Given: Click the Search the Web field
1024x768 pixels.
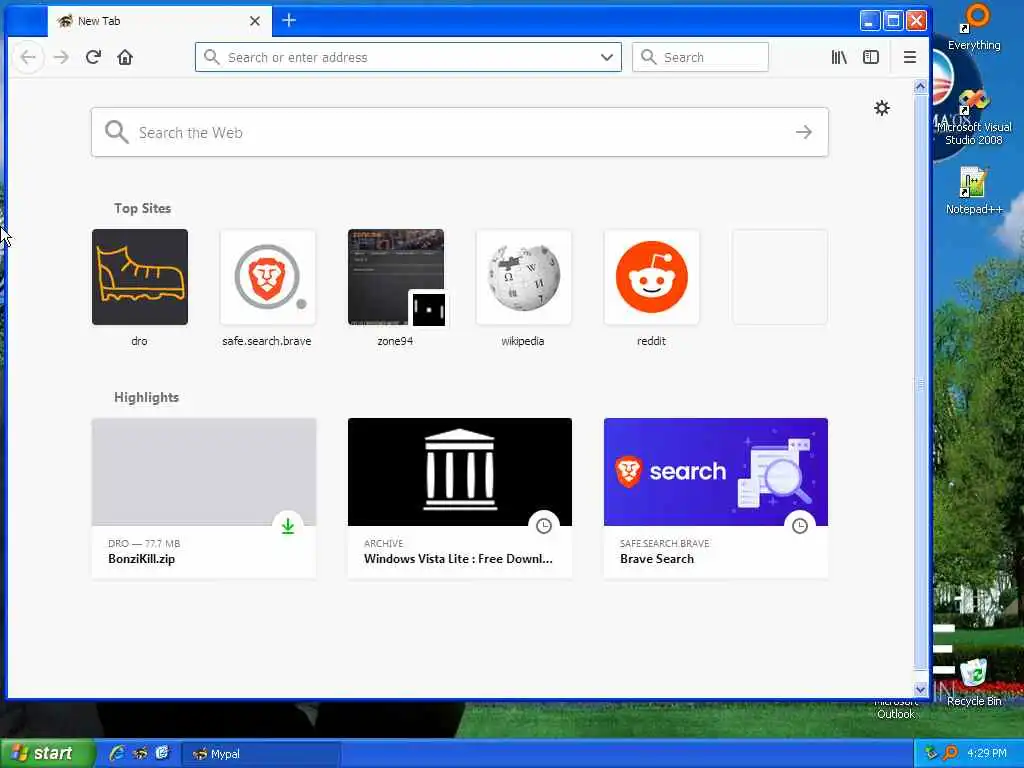Looking at the screenshot, I should coord(460,133).
